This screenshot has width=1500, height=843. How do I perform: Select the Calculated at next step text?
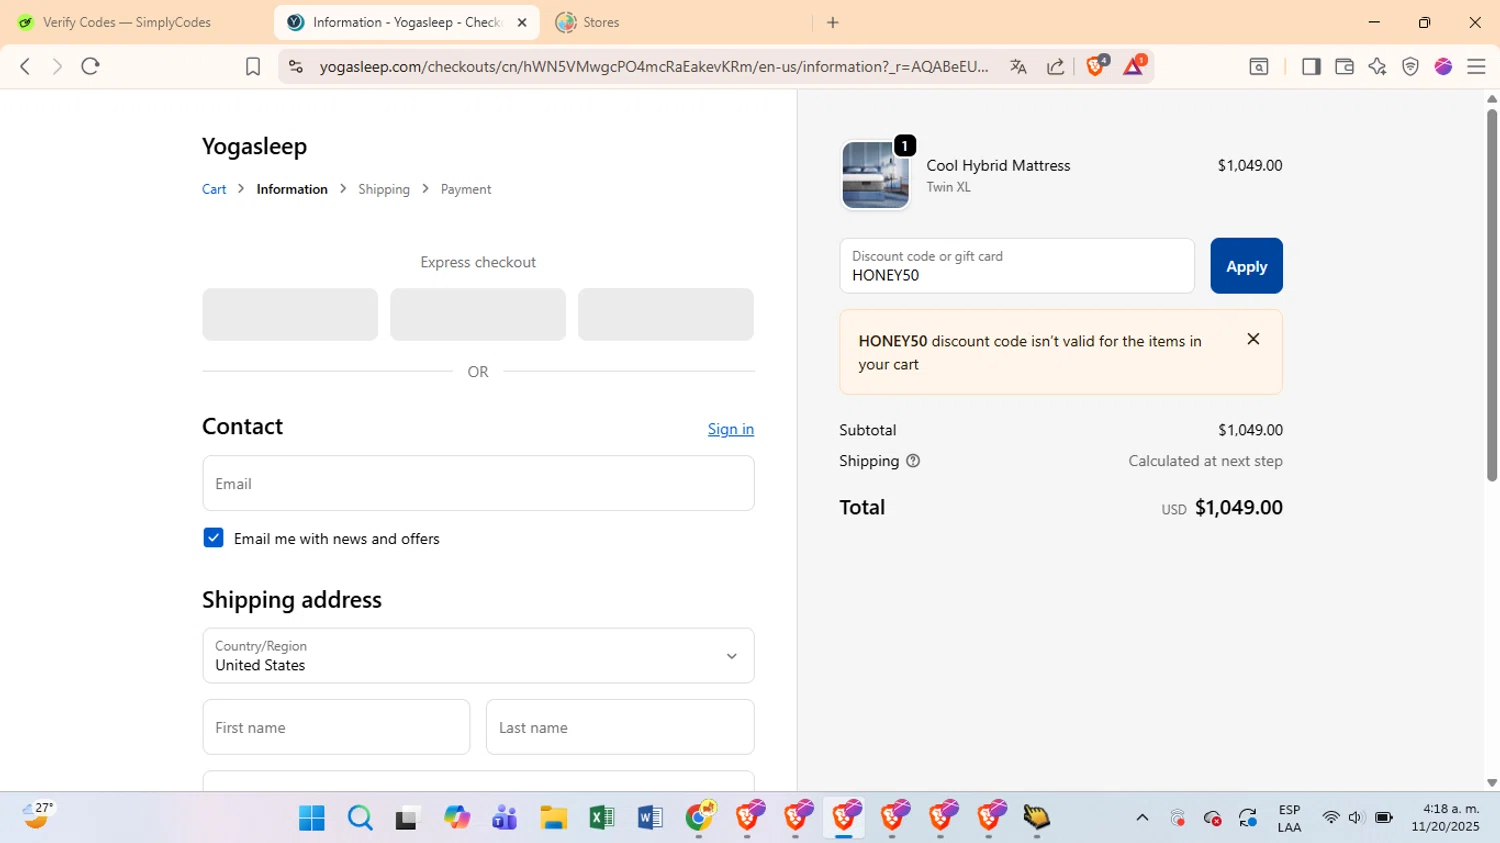[x=1205, y=461]
